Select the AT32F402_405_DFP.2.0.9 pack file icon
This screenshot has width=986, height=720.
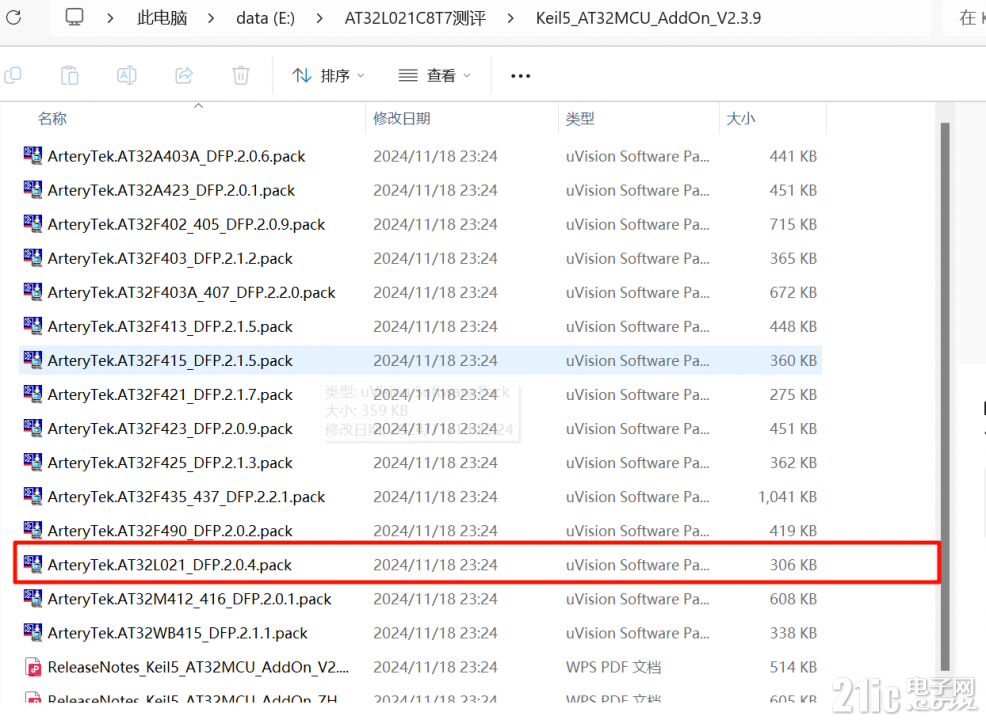[33, 223]
